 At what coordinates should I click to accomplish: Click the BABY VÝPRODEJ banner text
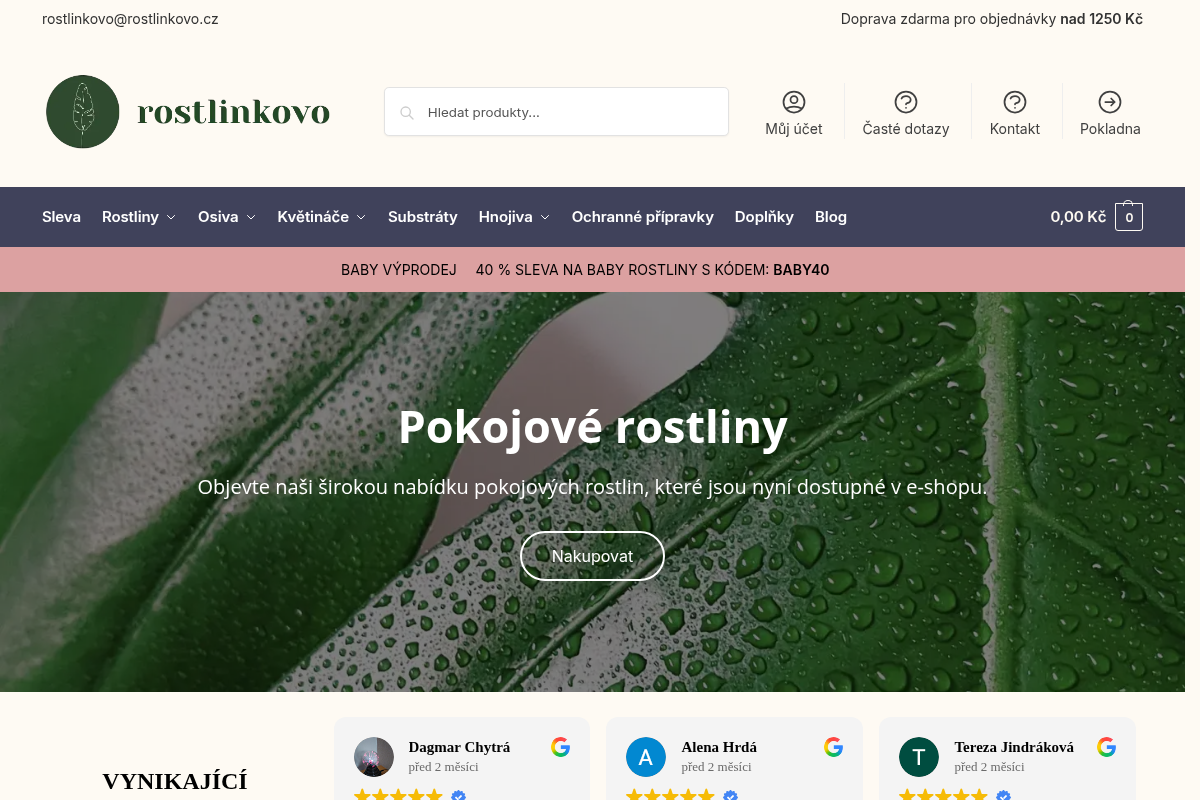click(399, 270)
